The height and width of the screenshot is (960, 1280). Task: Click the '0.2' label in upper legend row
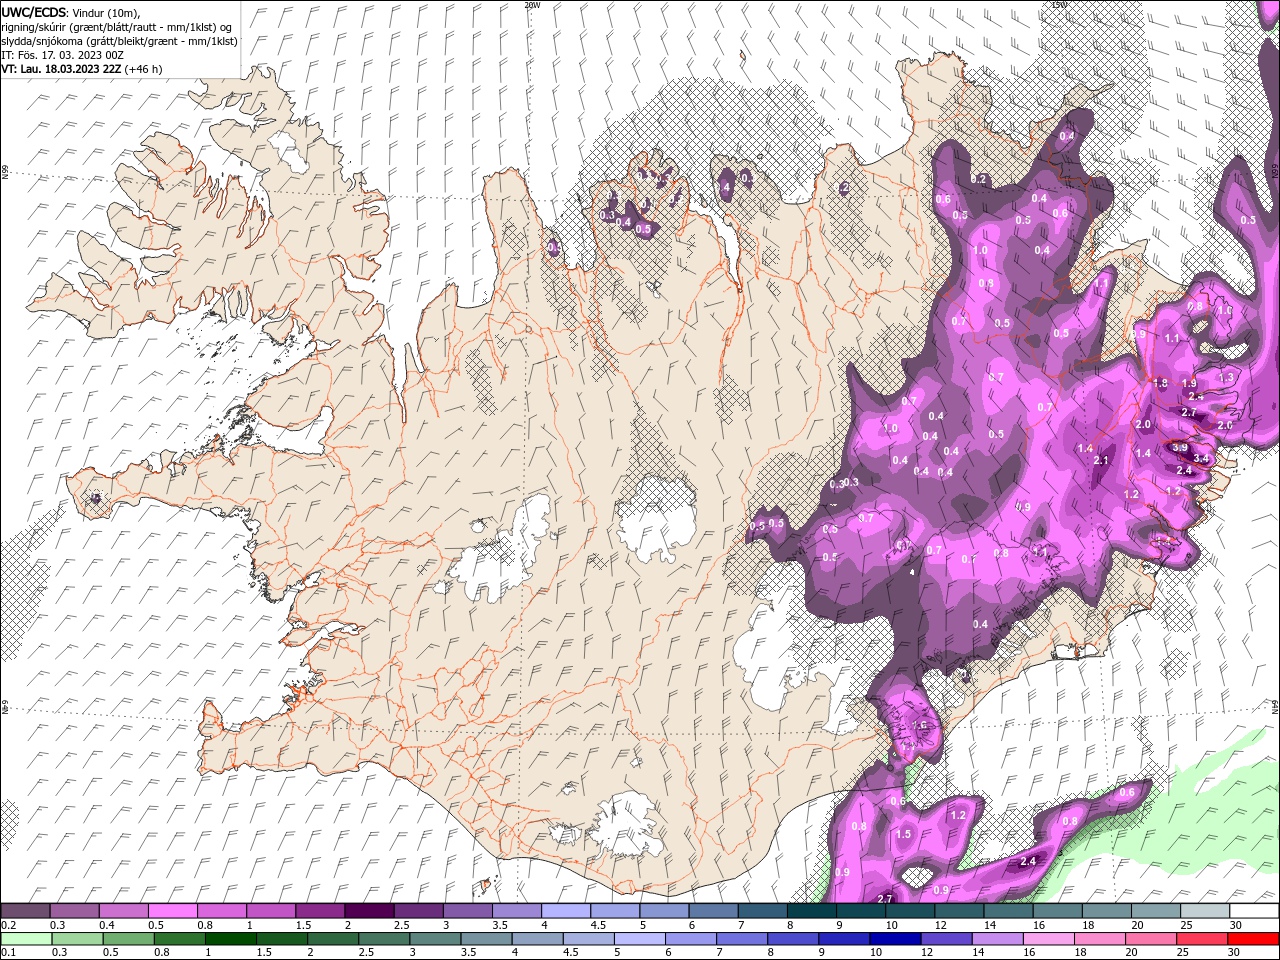point(8,925)
